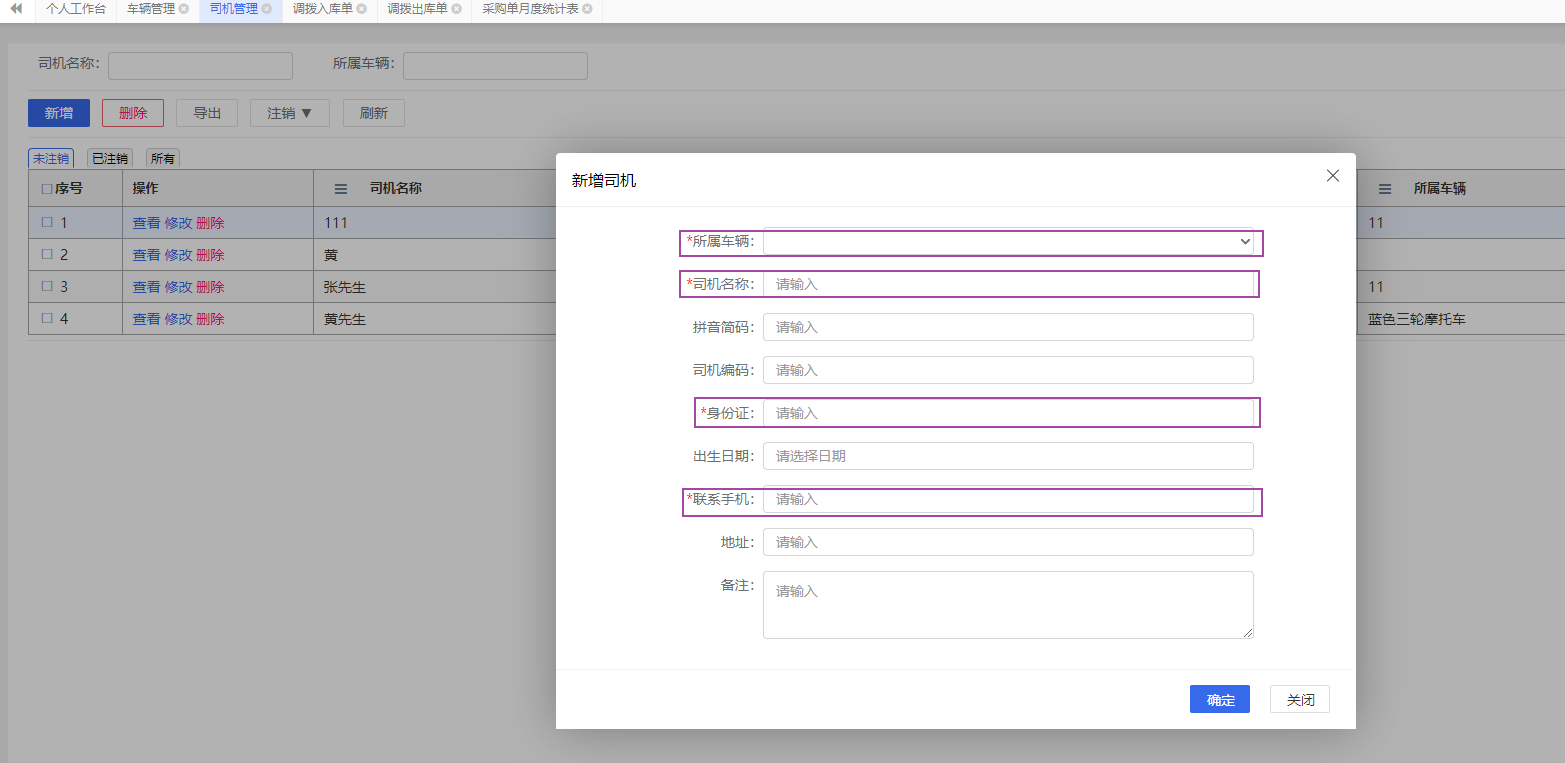1565x763 pixels.
Task: Check the checkbox for row 3
Action: tap(46, 286)
